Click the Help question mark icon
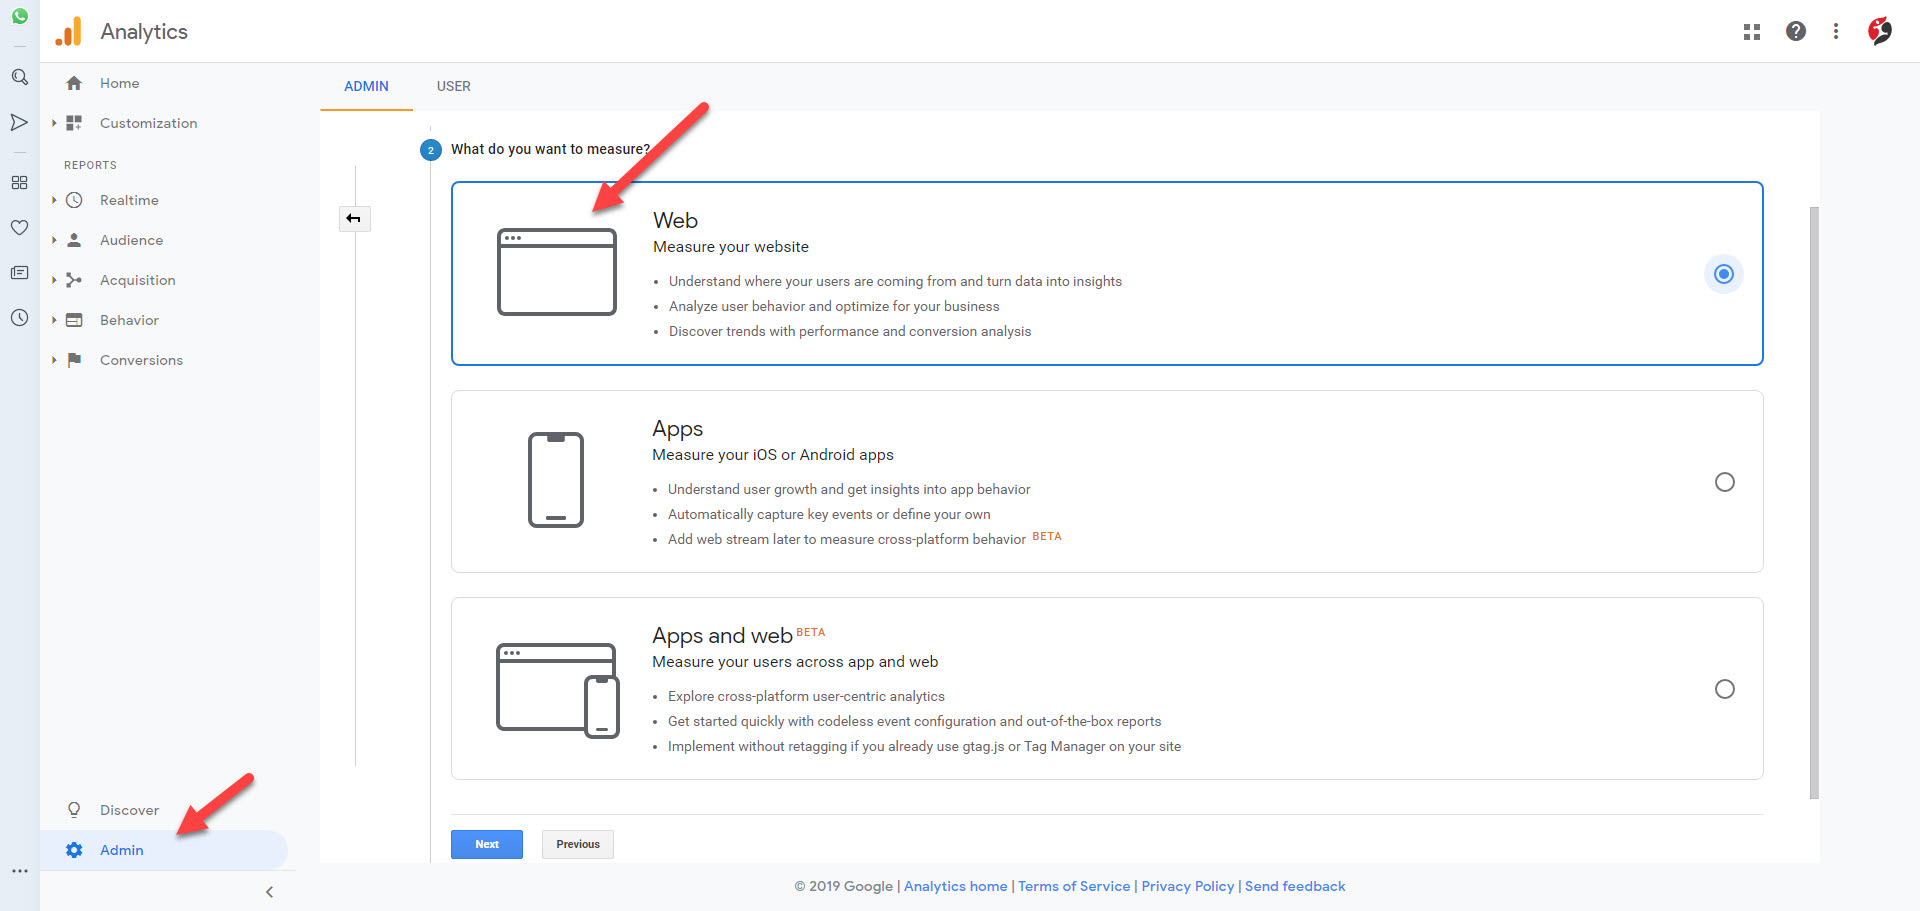This screenshot has width=1920, height=911. tap(1795, 32)
